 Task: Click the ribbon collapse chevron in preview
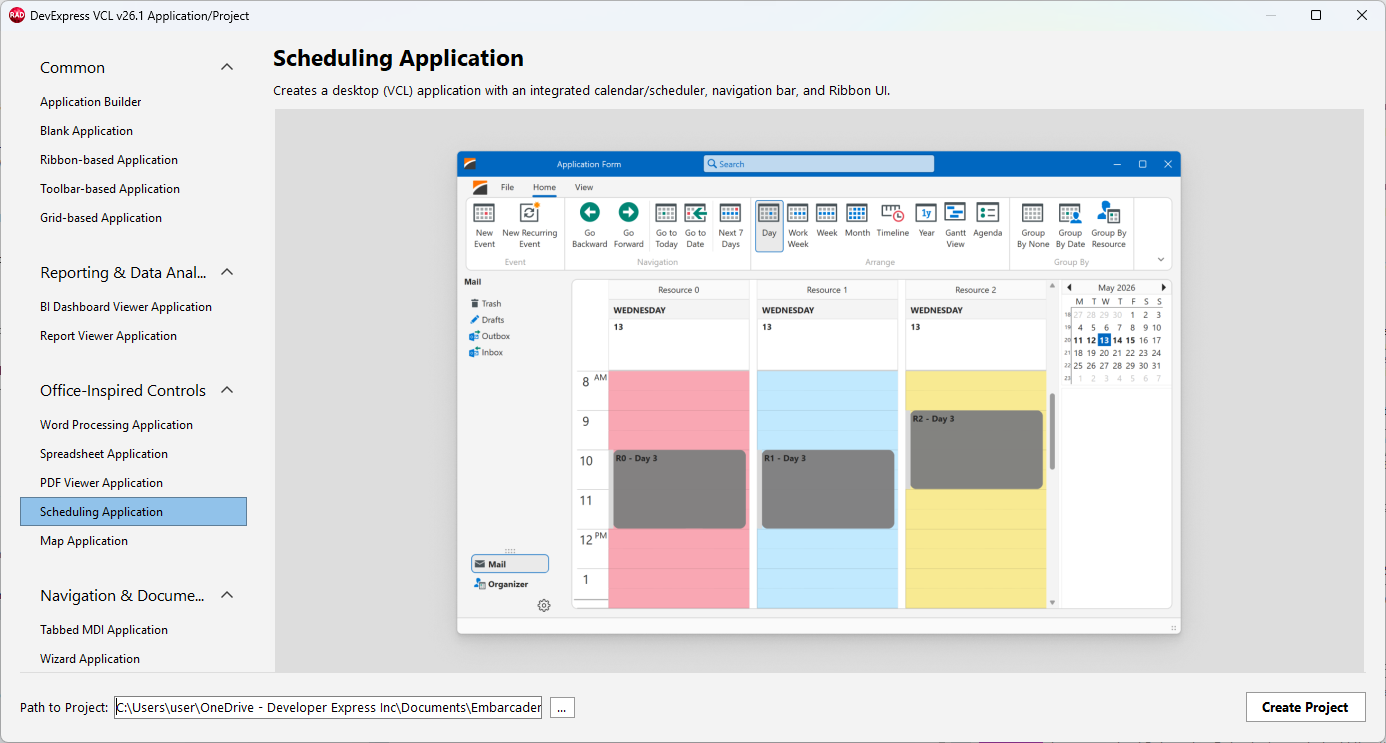click(x=1161, y=260)
